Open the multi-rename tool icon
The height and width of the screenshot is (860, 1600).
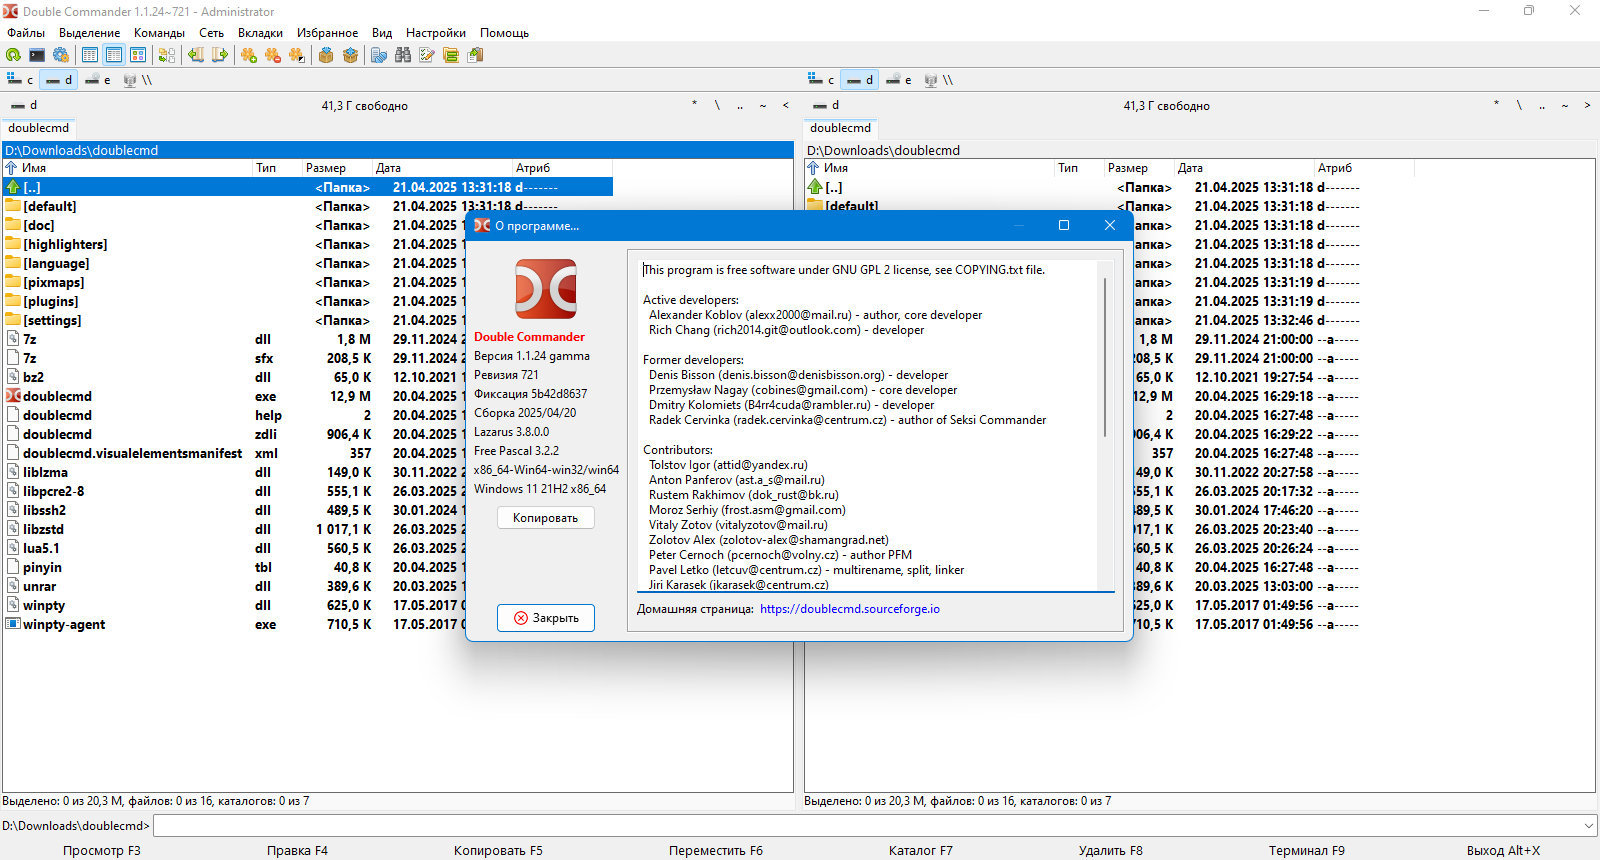point(427,55)
